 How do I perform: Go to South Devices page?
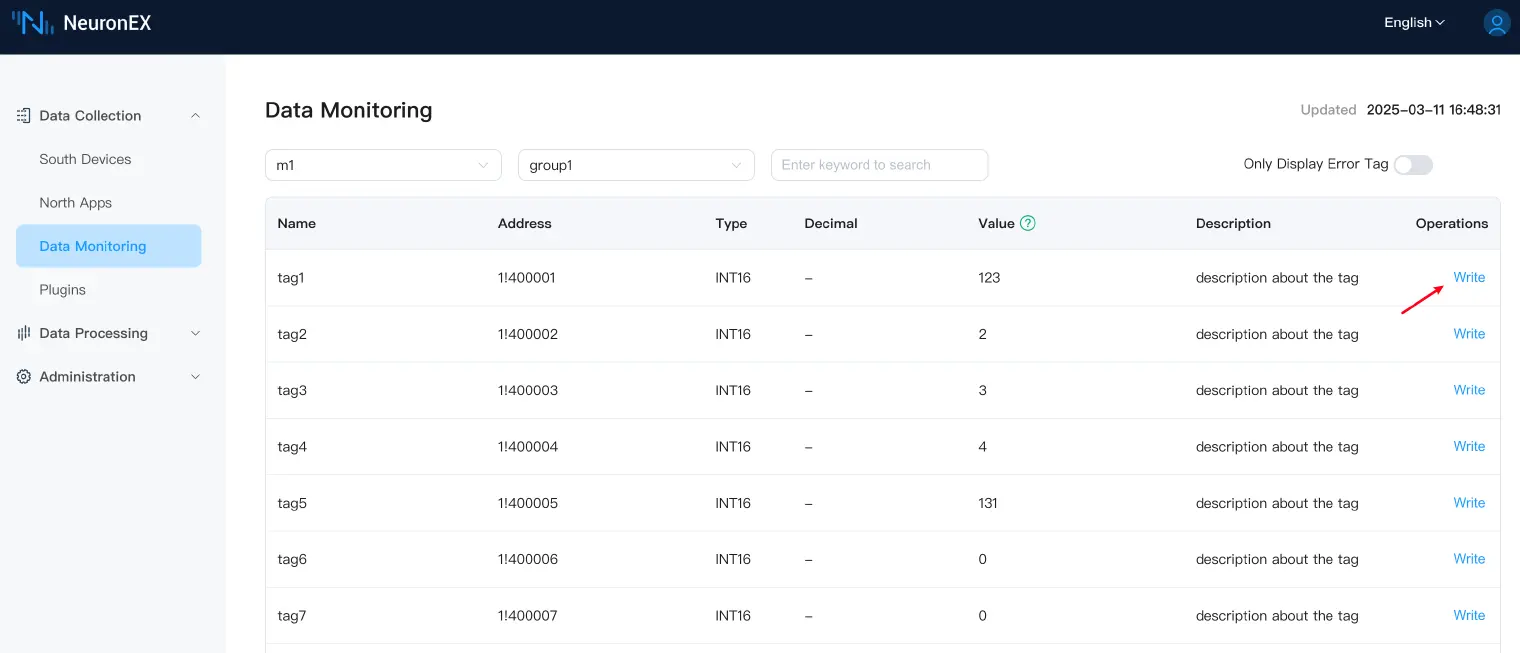point(85,159)
